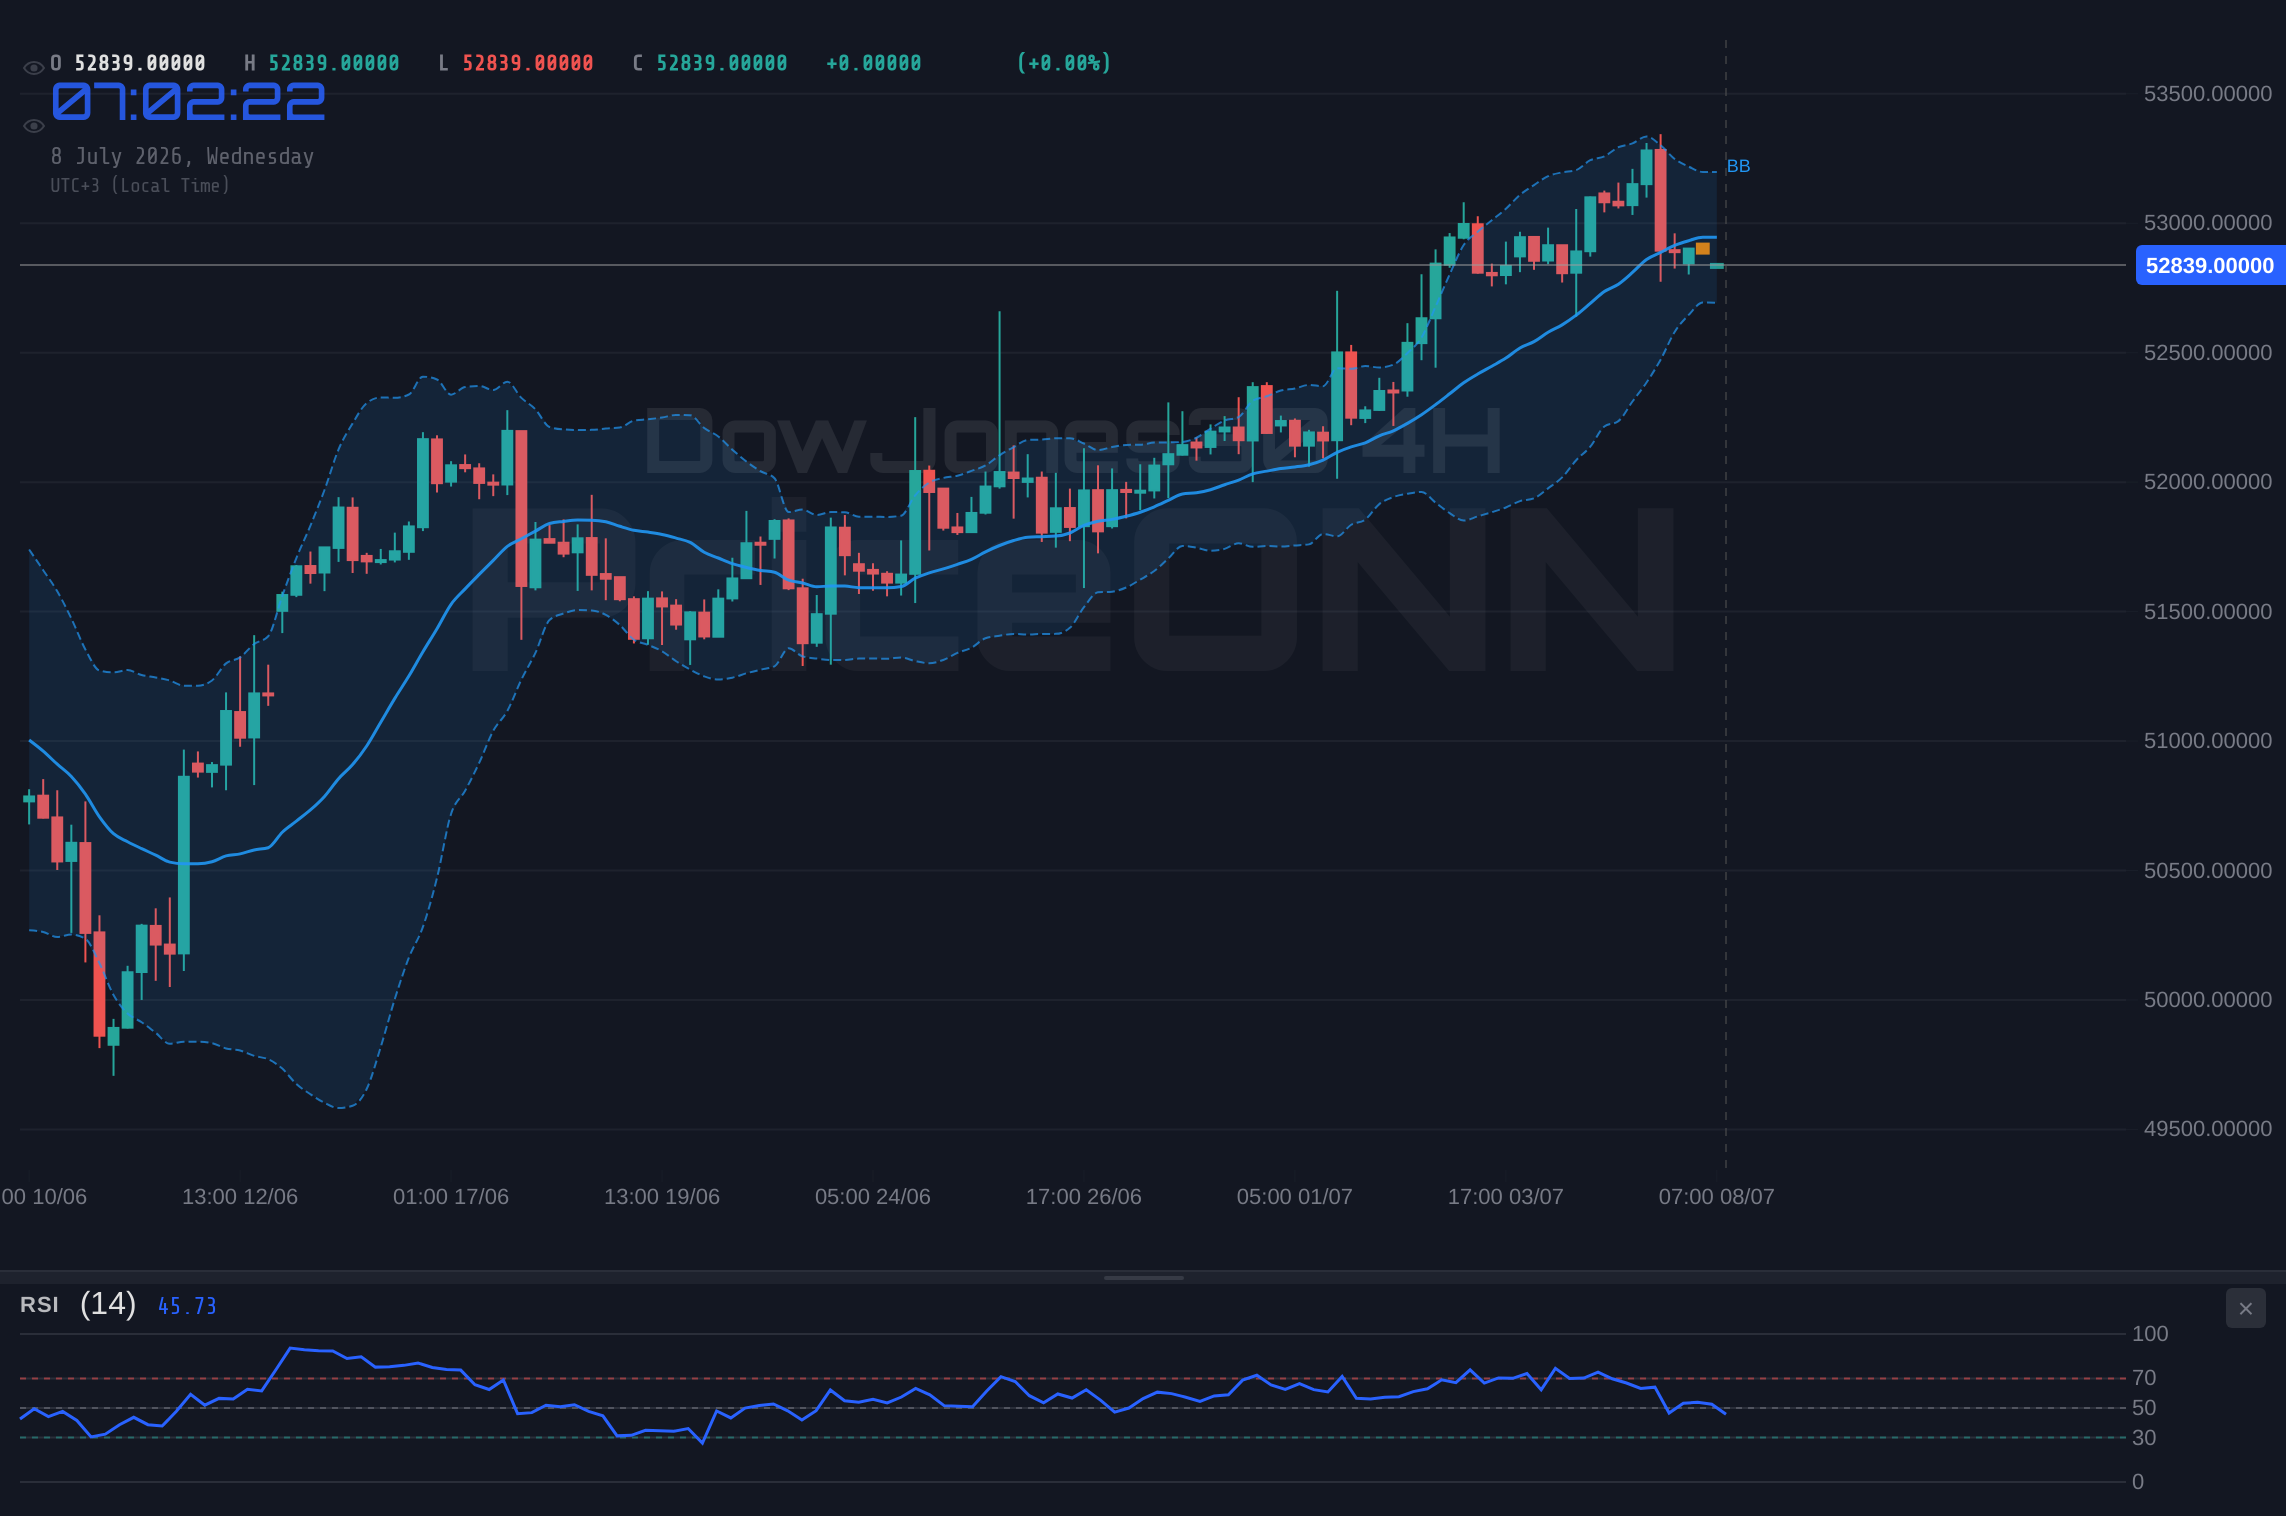Screen dimensions: 2286x1516
Task: Click the 07:02:22 clock display
Action: pos(189,102)
